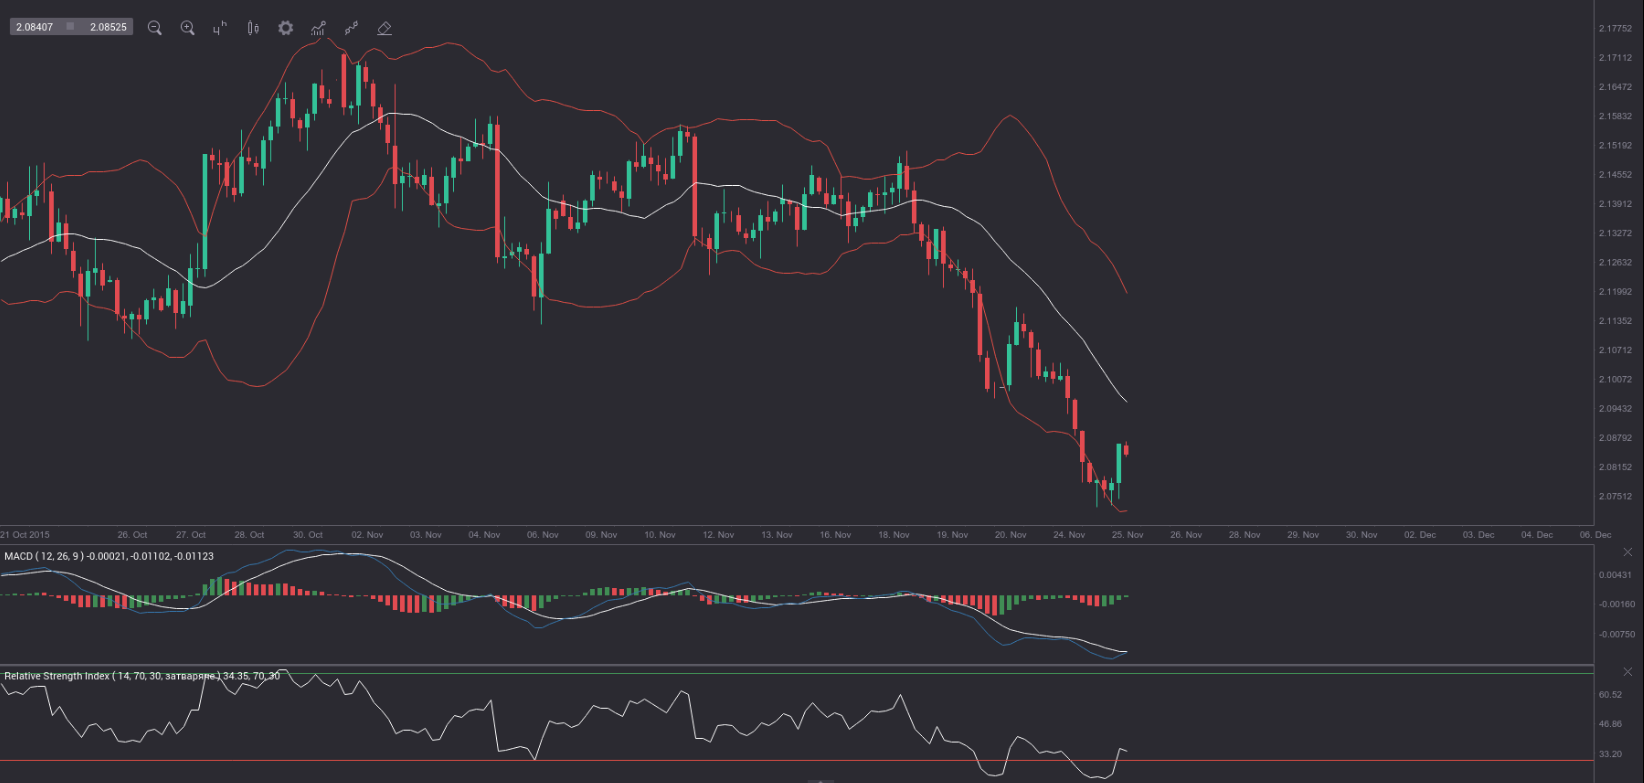Zoom in the chart with plus magnifier
This screenshot has width=1644, height=783.
pos(187,28)
